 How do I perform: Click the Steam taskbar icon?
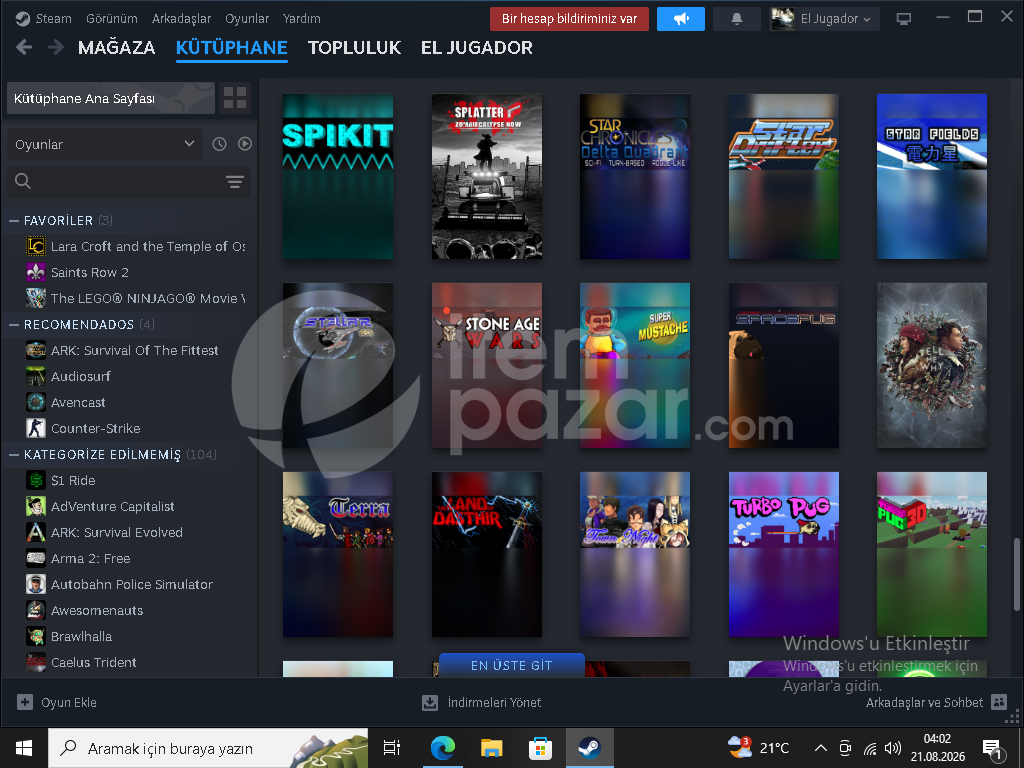pos(589,748)
